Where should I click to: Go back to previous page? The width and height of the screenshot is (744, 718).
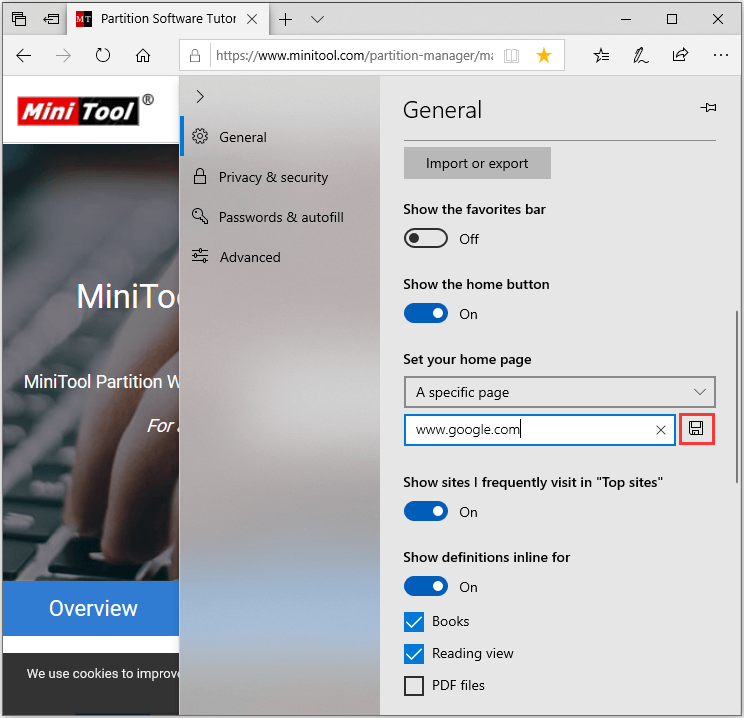pos(23,56)
